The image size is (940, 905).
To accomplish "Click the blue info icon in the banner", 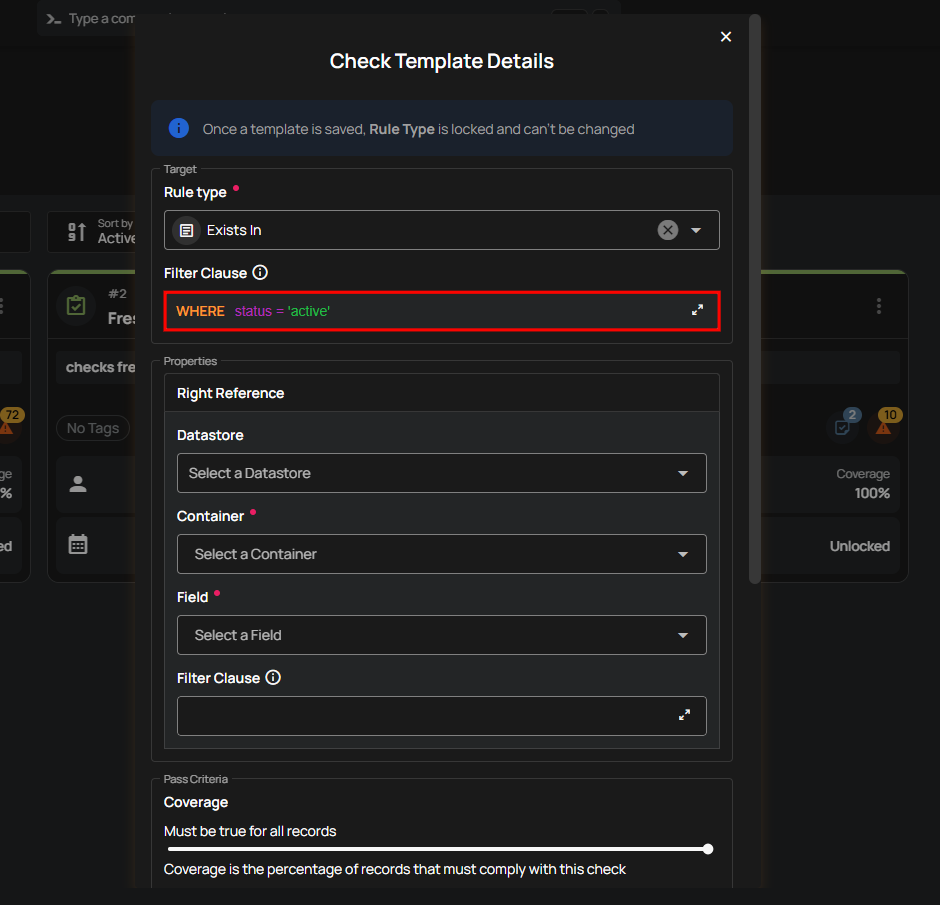I will 179,128.
